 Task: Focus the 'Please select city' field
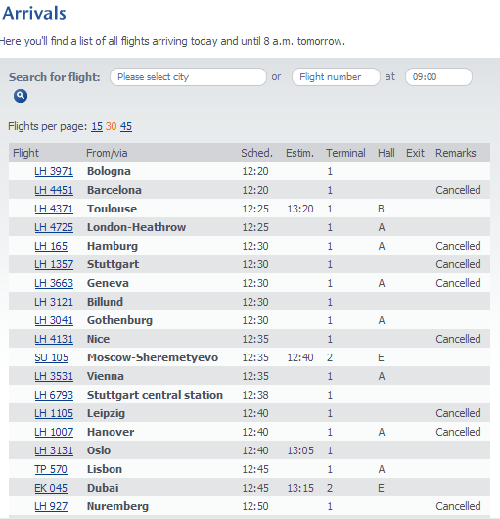[x=188, y=77]
